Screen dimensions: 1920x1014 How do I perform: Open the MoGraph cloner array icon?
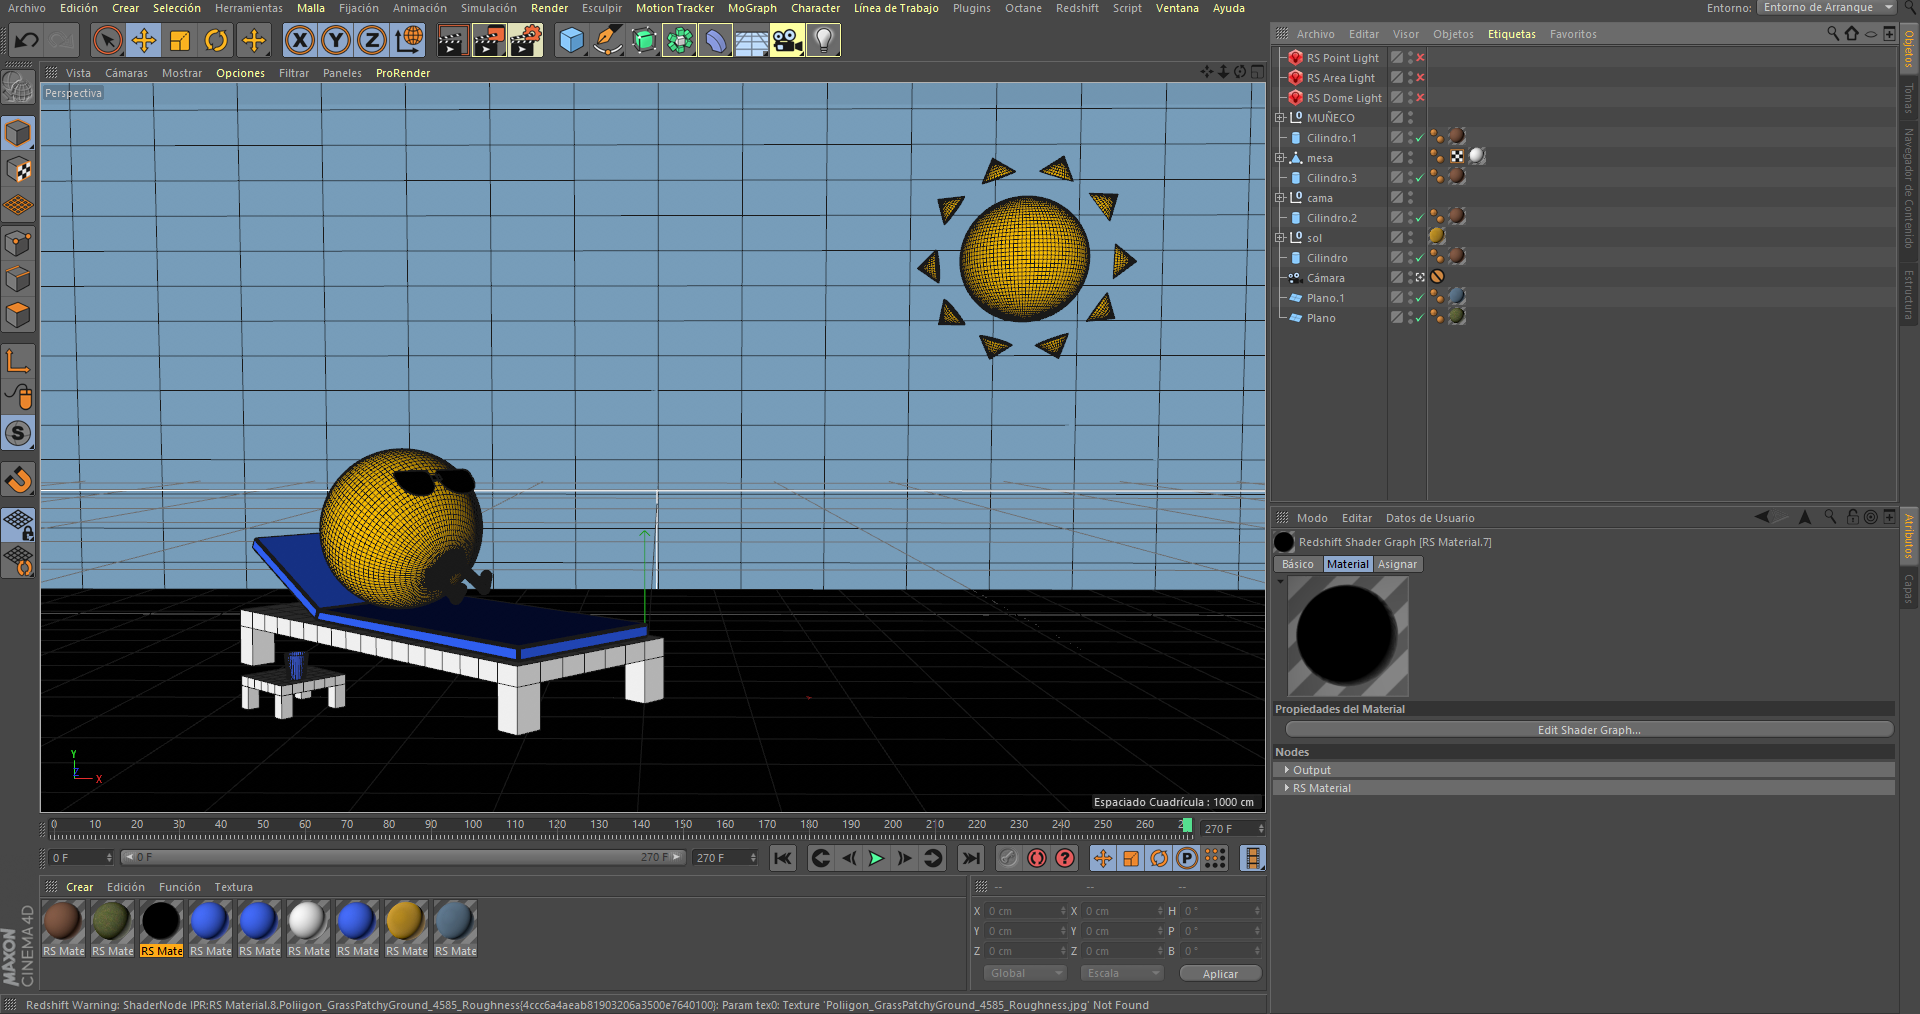pos(679,41)
